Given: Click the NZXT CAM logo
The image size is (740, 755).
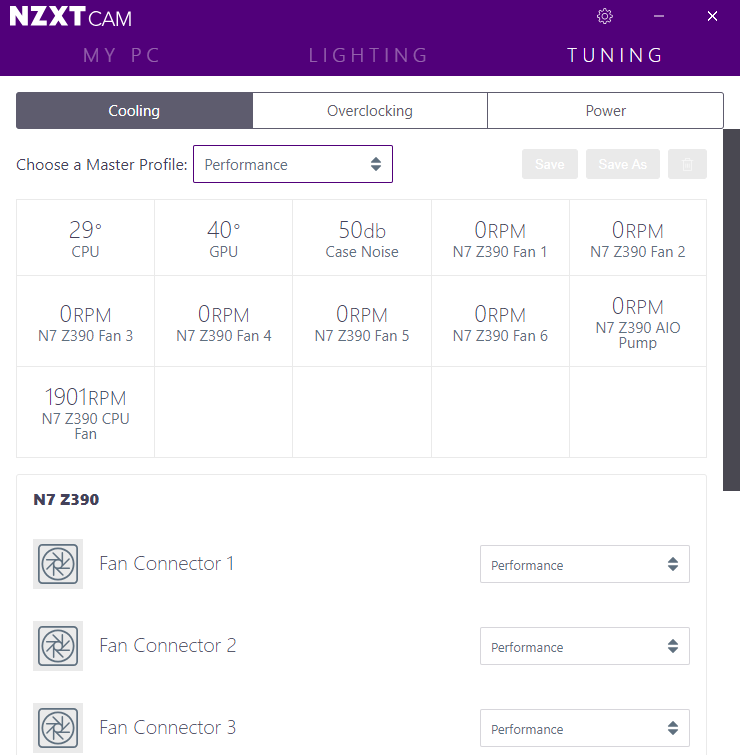Looking at the screenshot, I should pyautogui.click(x=70, y=17).
